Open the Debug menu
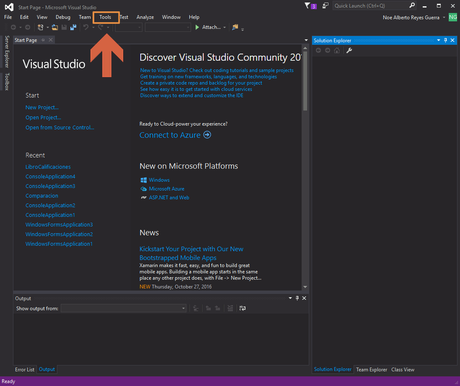Screen dimensions: 460x386 [x=63, y=17]
